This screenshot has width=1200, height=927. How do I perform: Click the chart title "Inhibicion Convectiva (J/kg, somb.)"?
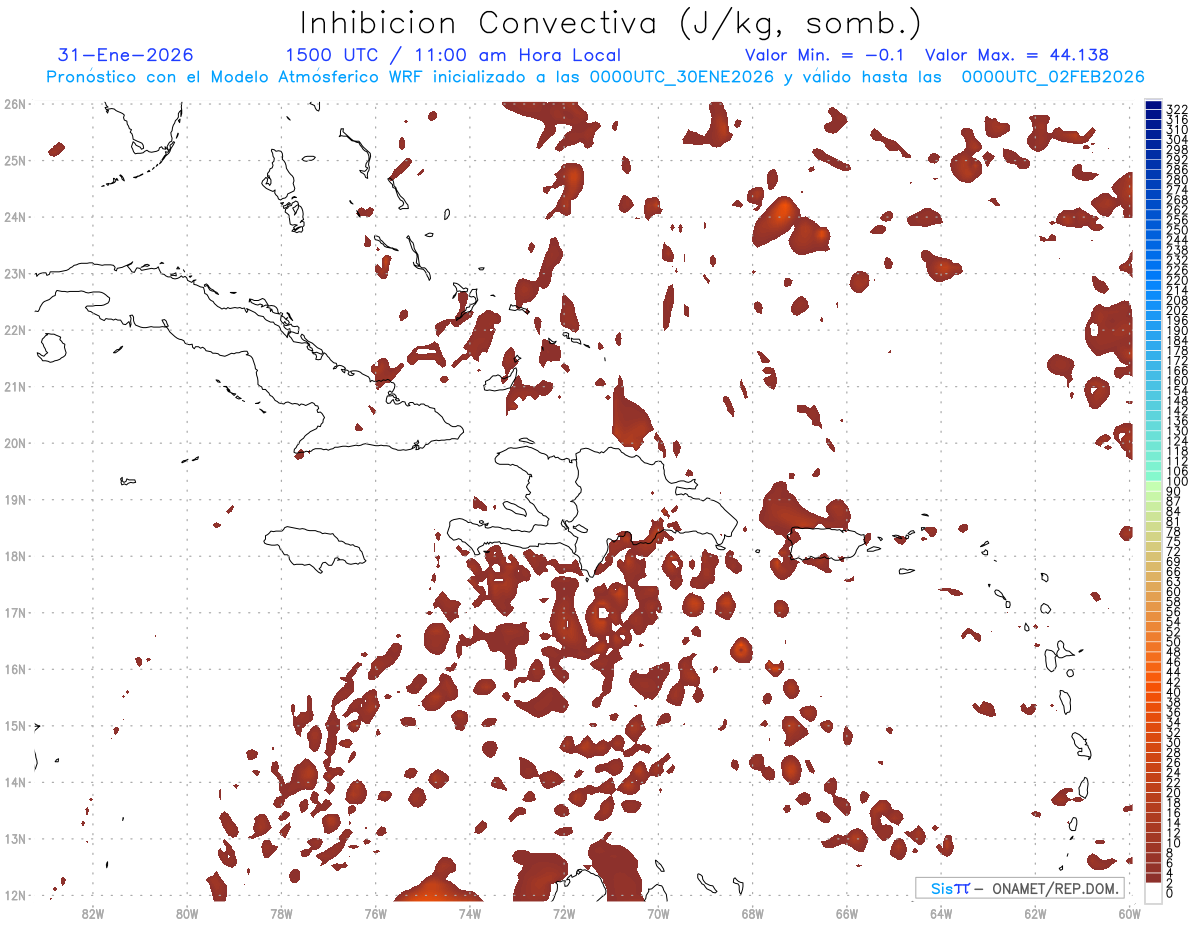pos(611,23)
